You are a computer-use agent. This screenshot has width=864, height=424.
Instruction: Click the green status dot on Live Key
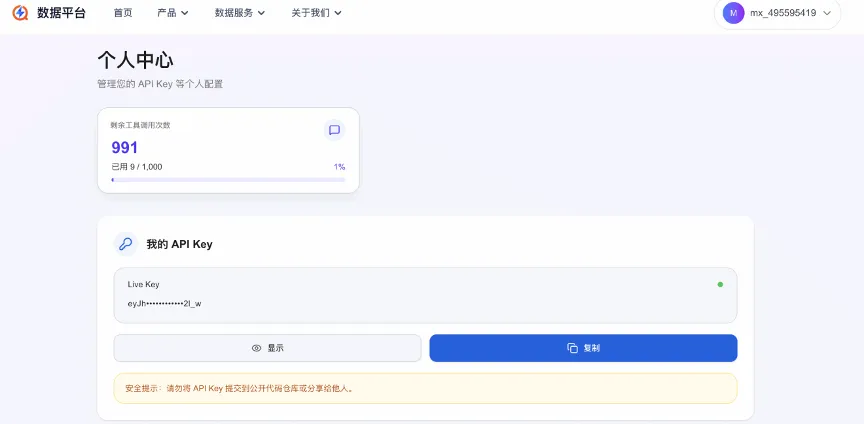coord(720,285)
